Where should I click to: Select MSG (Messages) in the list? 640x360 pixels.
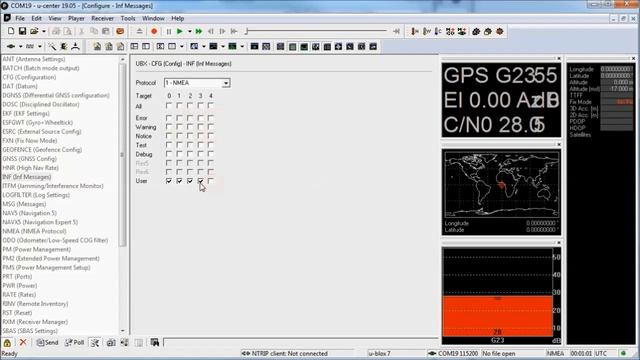tap(24, 204)
